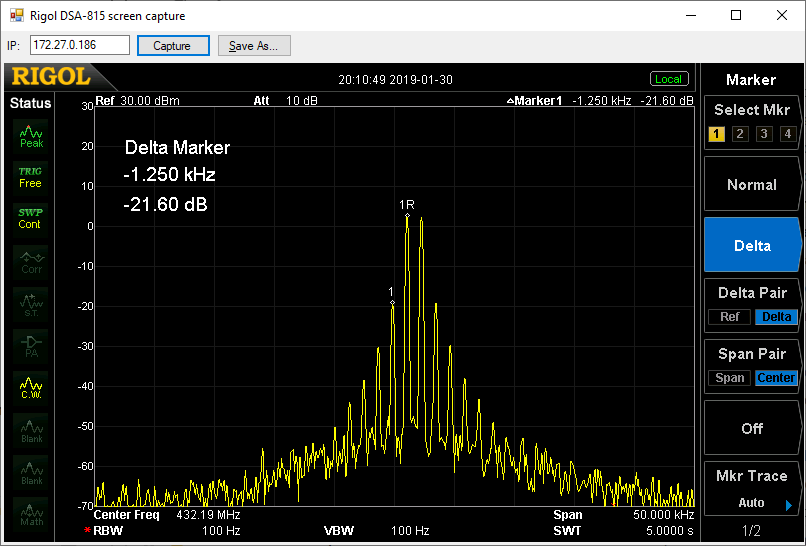
Task: Click the TRIG Free status icon
Action: [x=31, y=177]
